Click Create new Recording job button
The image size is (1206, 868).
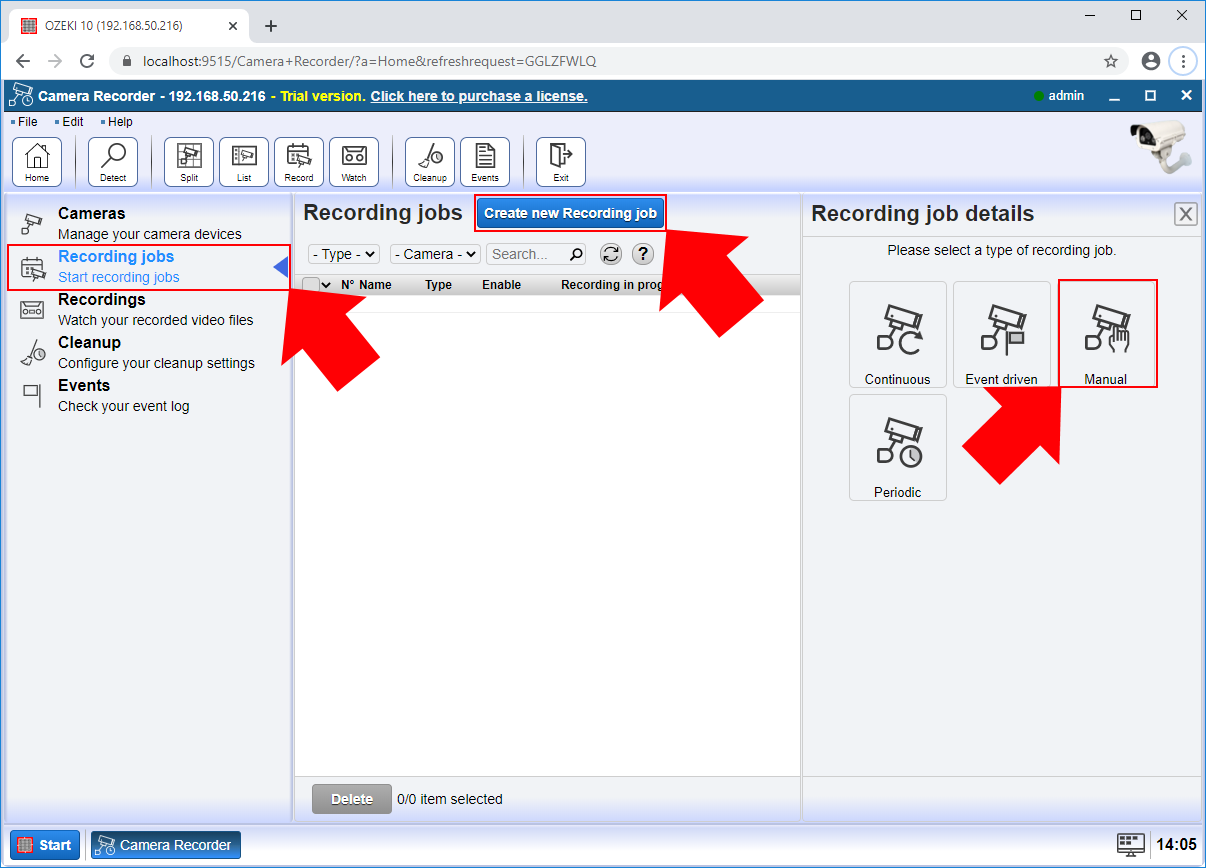[570, 213]
